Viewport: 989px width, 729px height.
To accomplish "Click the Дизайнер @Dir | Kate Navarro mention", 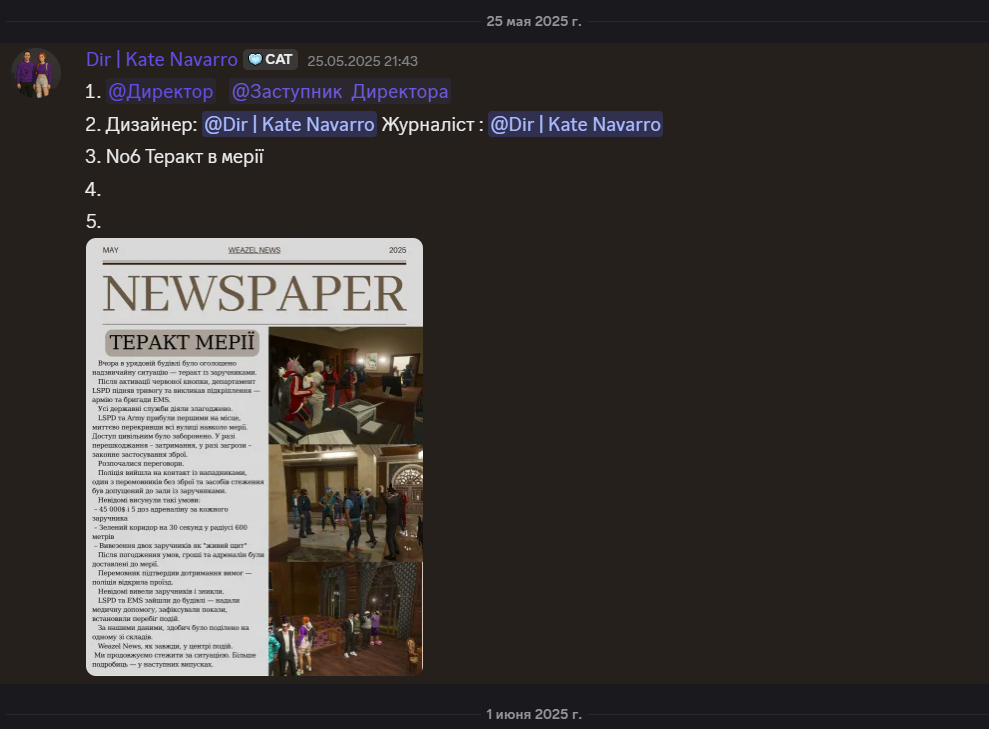I will (290, 124).
